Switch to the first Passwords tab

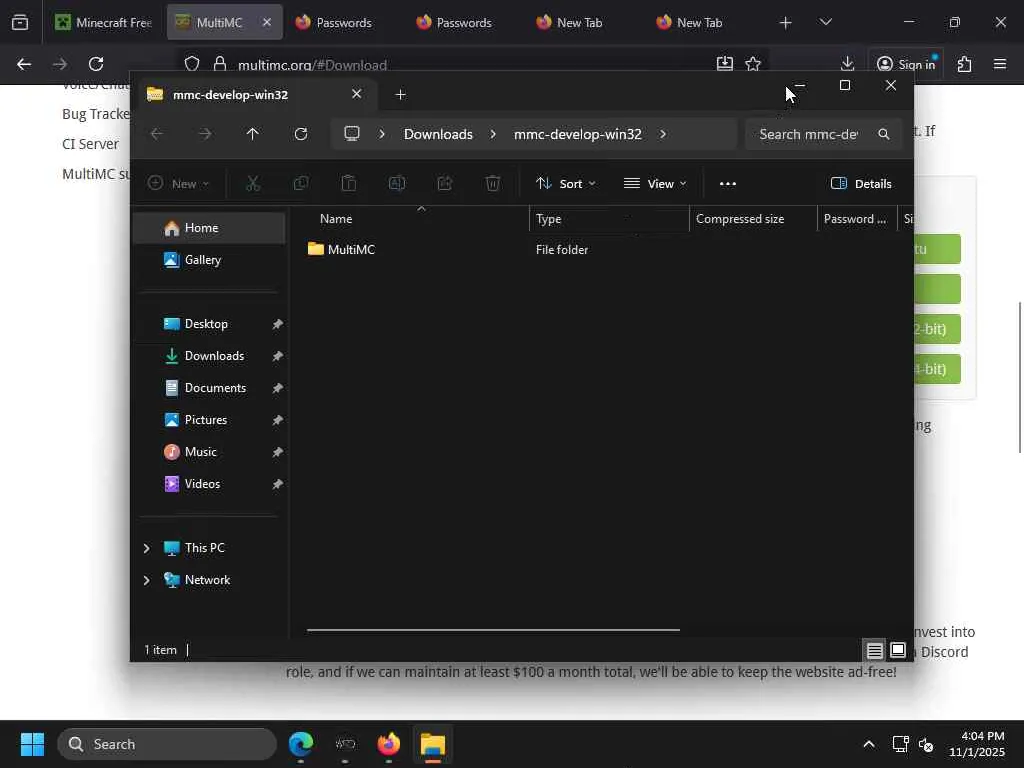(x=334, y=23)
